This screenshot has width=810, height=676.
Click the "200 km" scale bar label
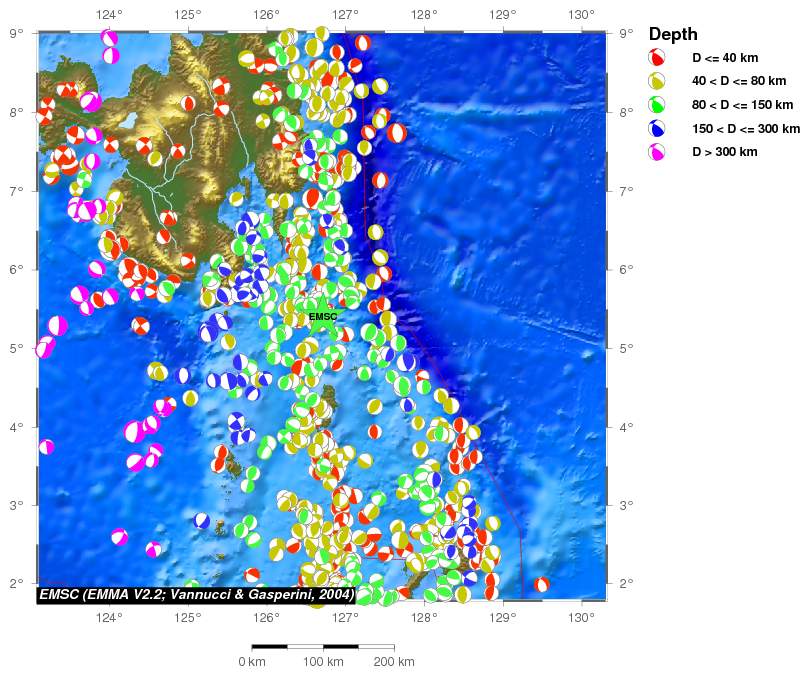coord(393,662)
